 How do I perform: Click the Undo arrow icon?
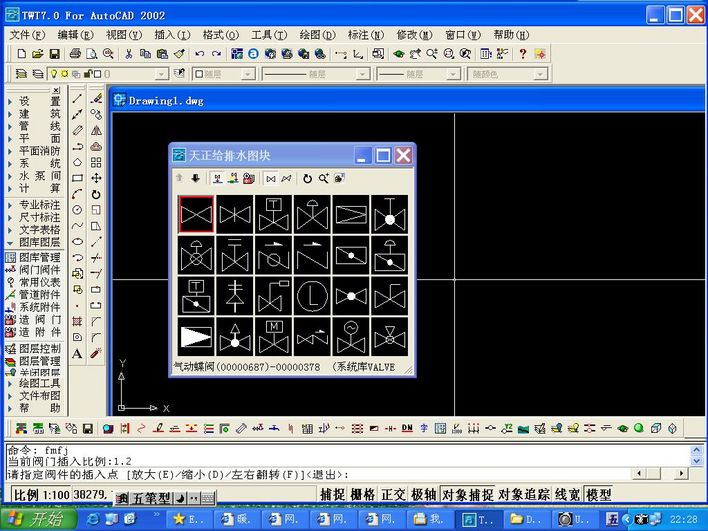pyautogui.click(x=200, y=54)
